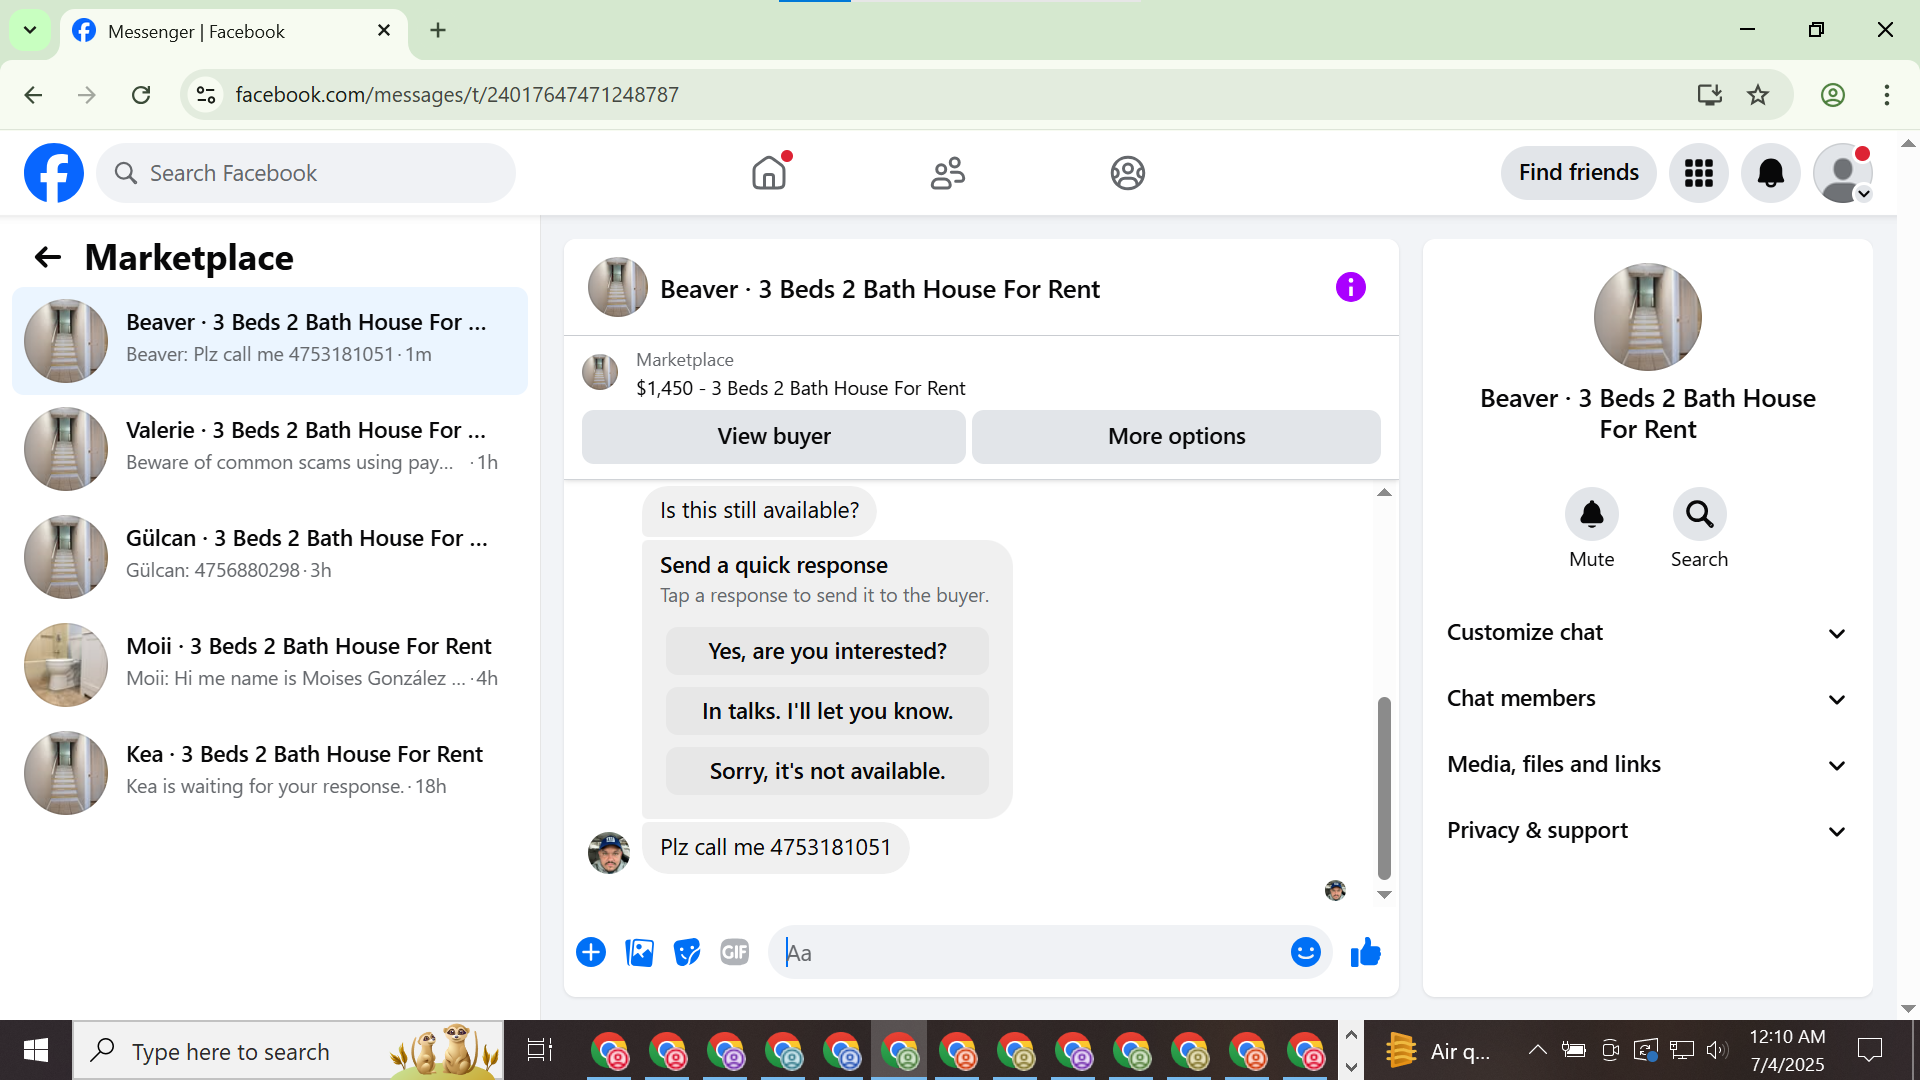Send a thumbs-up like

click(1365, 952)
